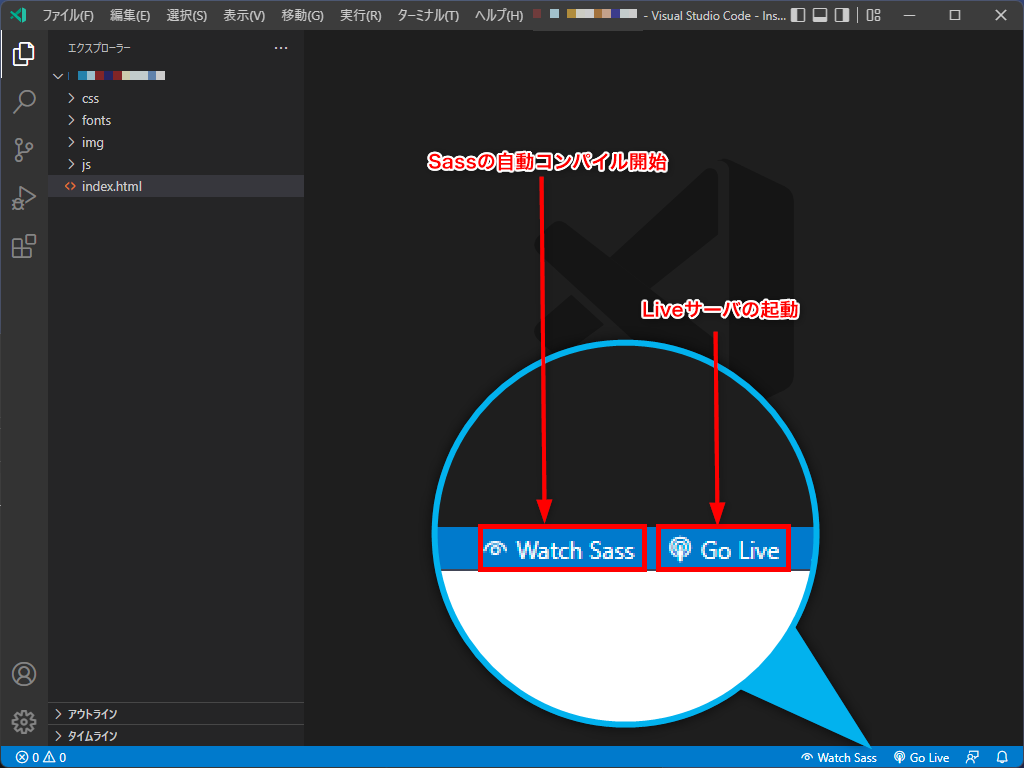Open the index.html file
The height and width of the screenshot is (768, 1024).
[176, 186]
